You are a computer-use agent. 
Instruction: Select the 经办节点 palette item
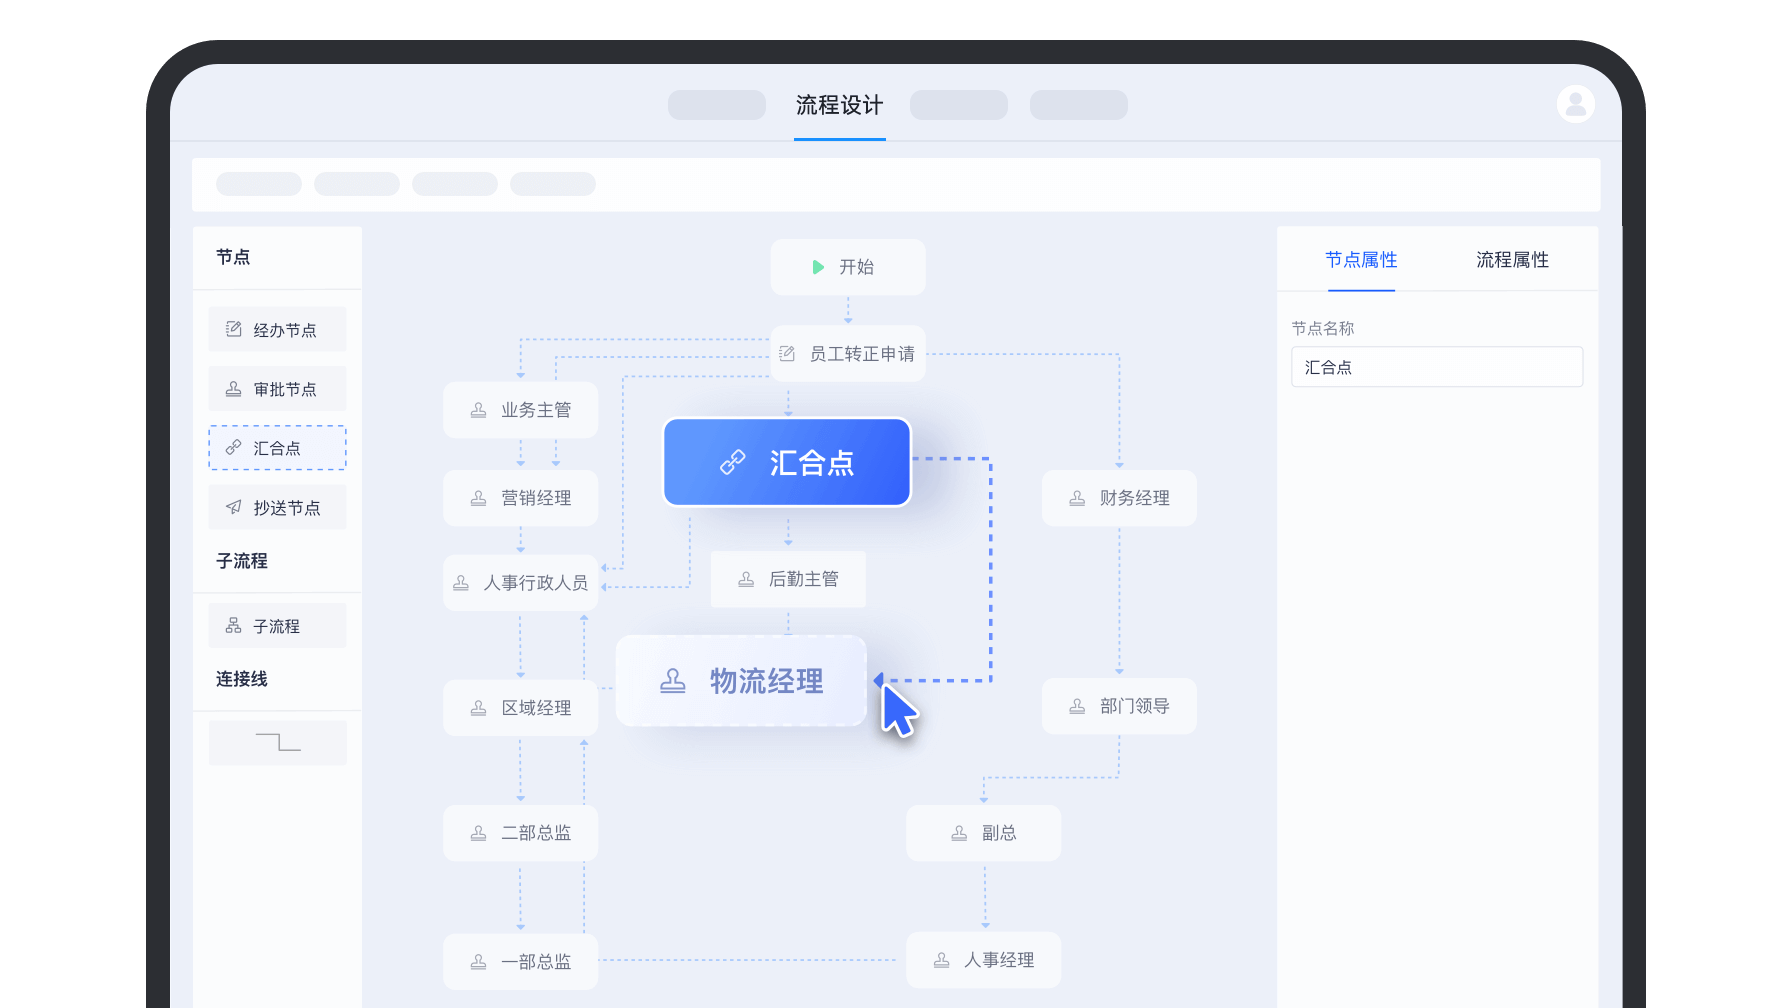(277, 330)
